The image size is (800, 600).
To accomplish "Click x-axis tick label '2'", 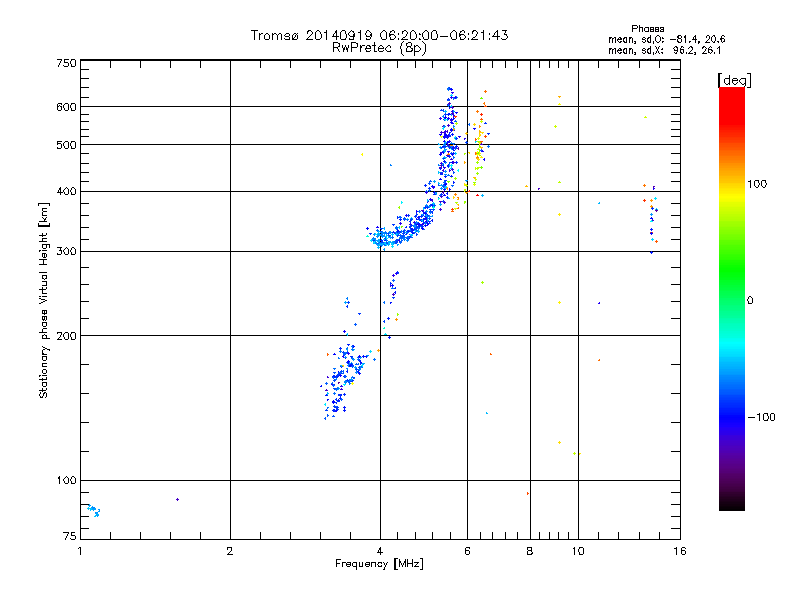I will [x=230, y=551].
